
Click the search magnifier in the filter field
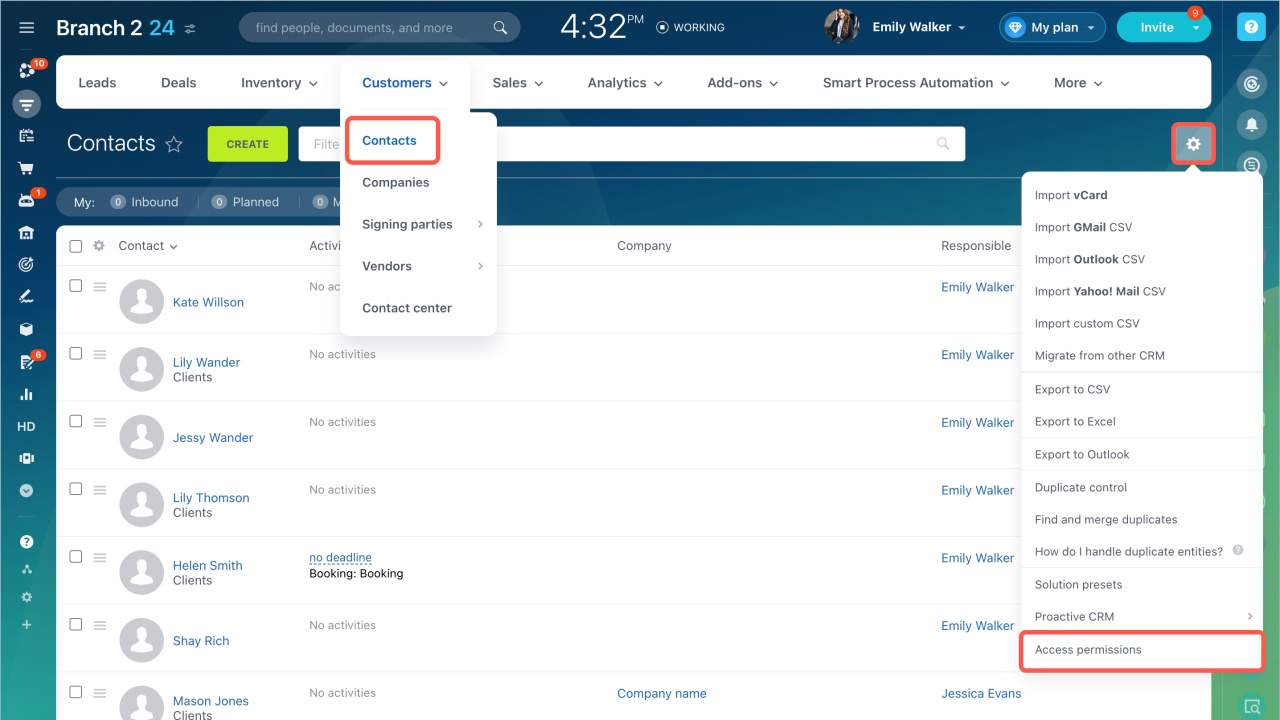[942, 144]
